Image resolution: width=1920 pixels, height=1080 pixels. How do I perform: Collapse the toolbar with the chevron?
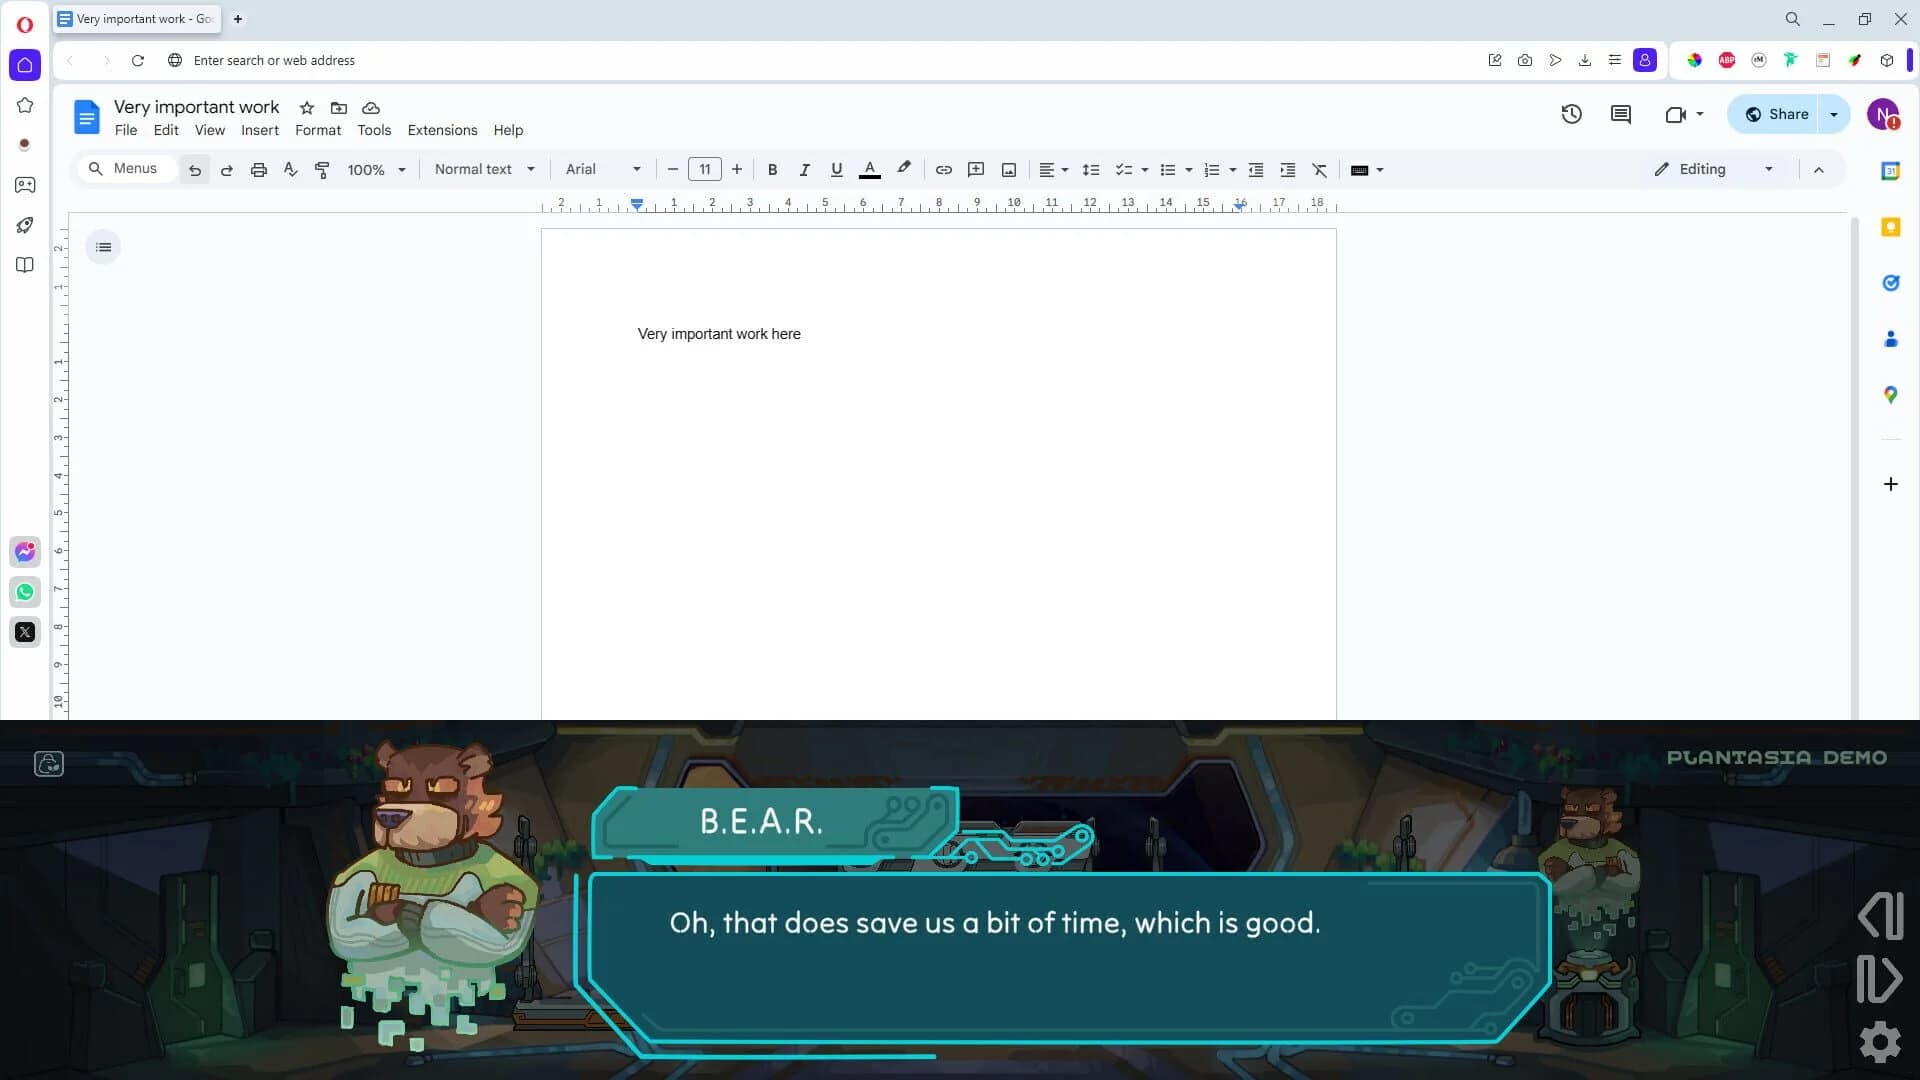coord(1819,169)
